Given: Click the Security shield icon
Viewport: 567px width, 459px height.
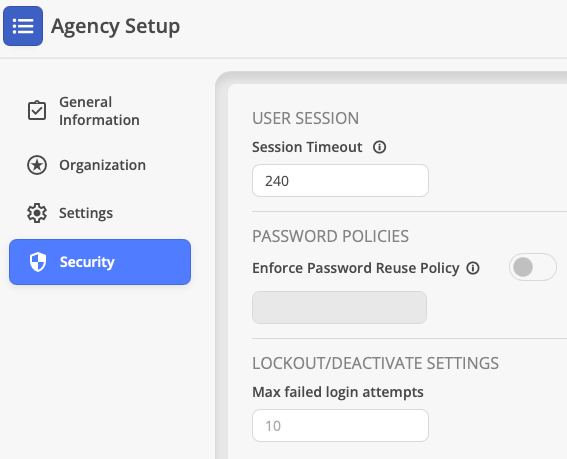Looking at the screenshot, I should point(38,262).
